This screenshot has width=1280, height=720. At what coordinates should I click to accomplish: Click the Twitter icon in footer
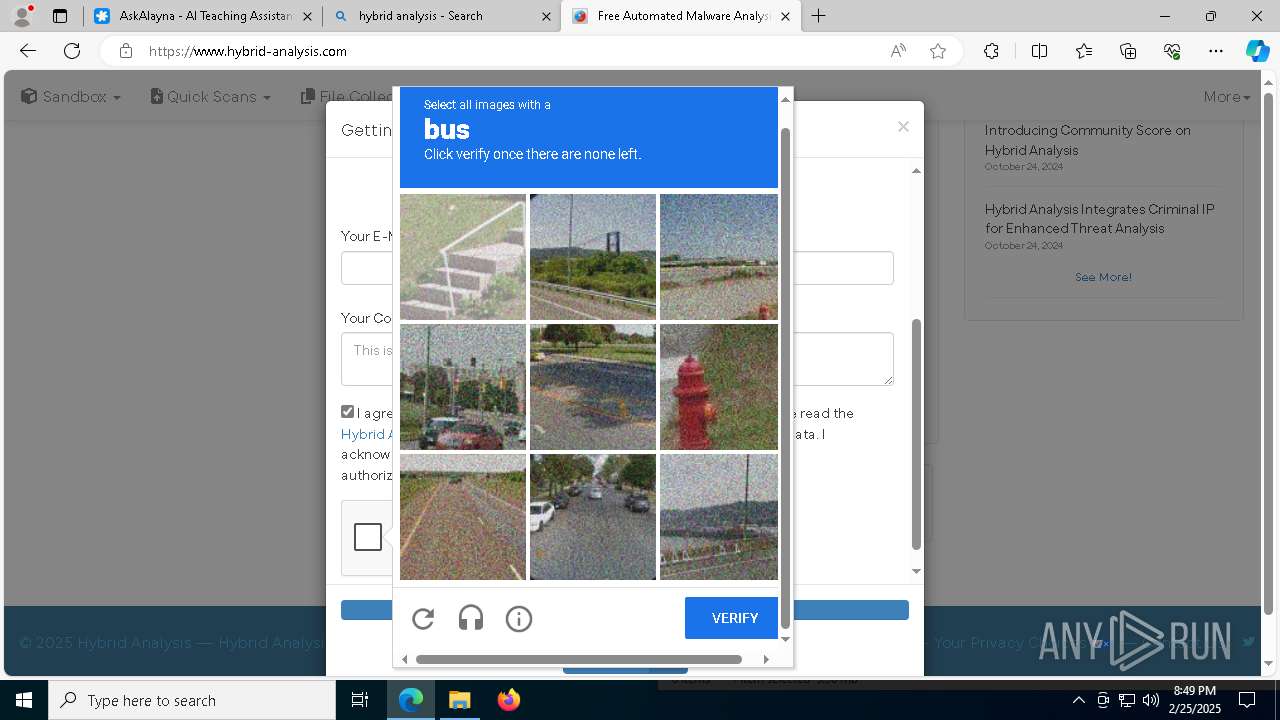pyautogui.click(x=1249, y=642)
